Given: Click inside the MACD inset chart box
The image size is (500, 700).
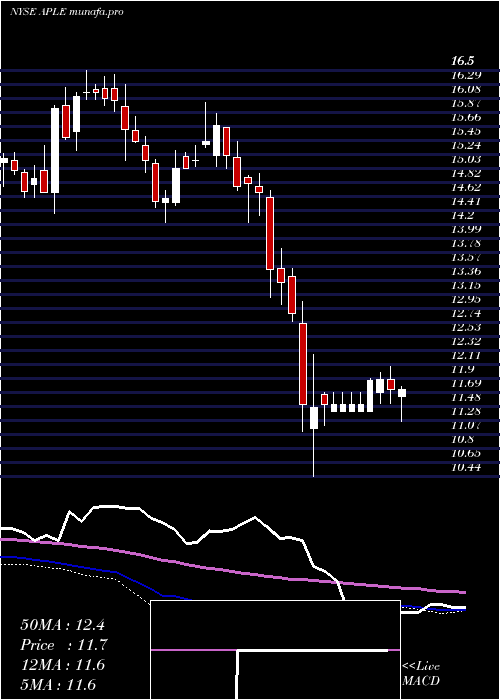Looking at the screenshot, I should tap(275, 650).
